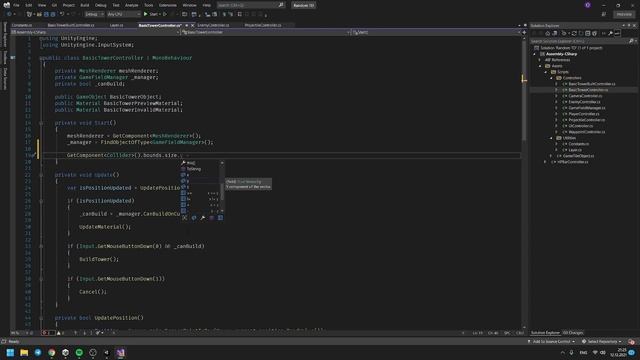The image size is (640, 360).
Task: Select the Utilities folder in Solution Explorer
Action: tap(569, 138)
